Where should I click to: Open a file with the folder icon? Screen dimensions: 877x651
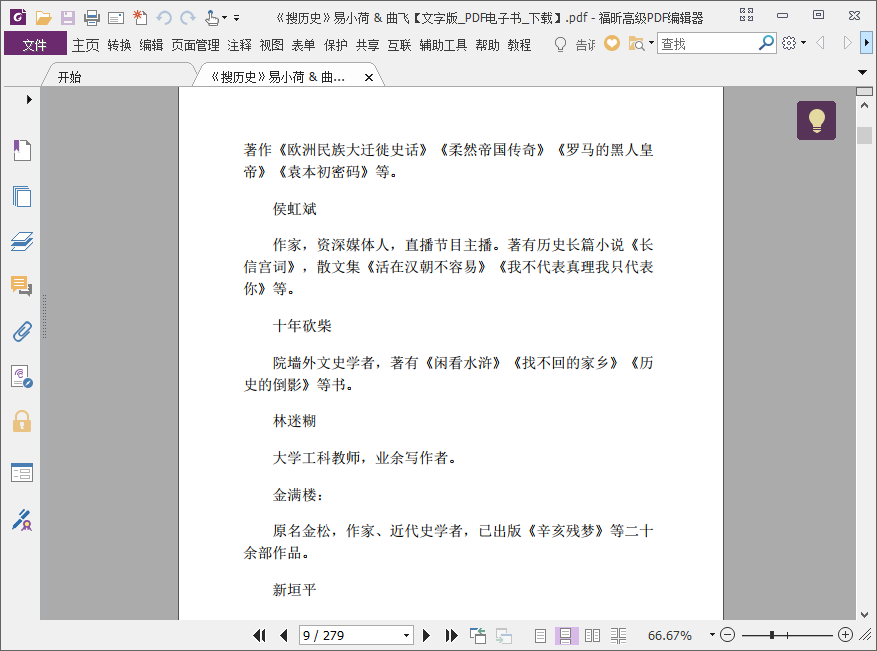[x=44, y=18]
